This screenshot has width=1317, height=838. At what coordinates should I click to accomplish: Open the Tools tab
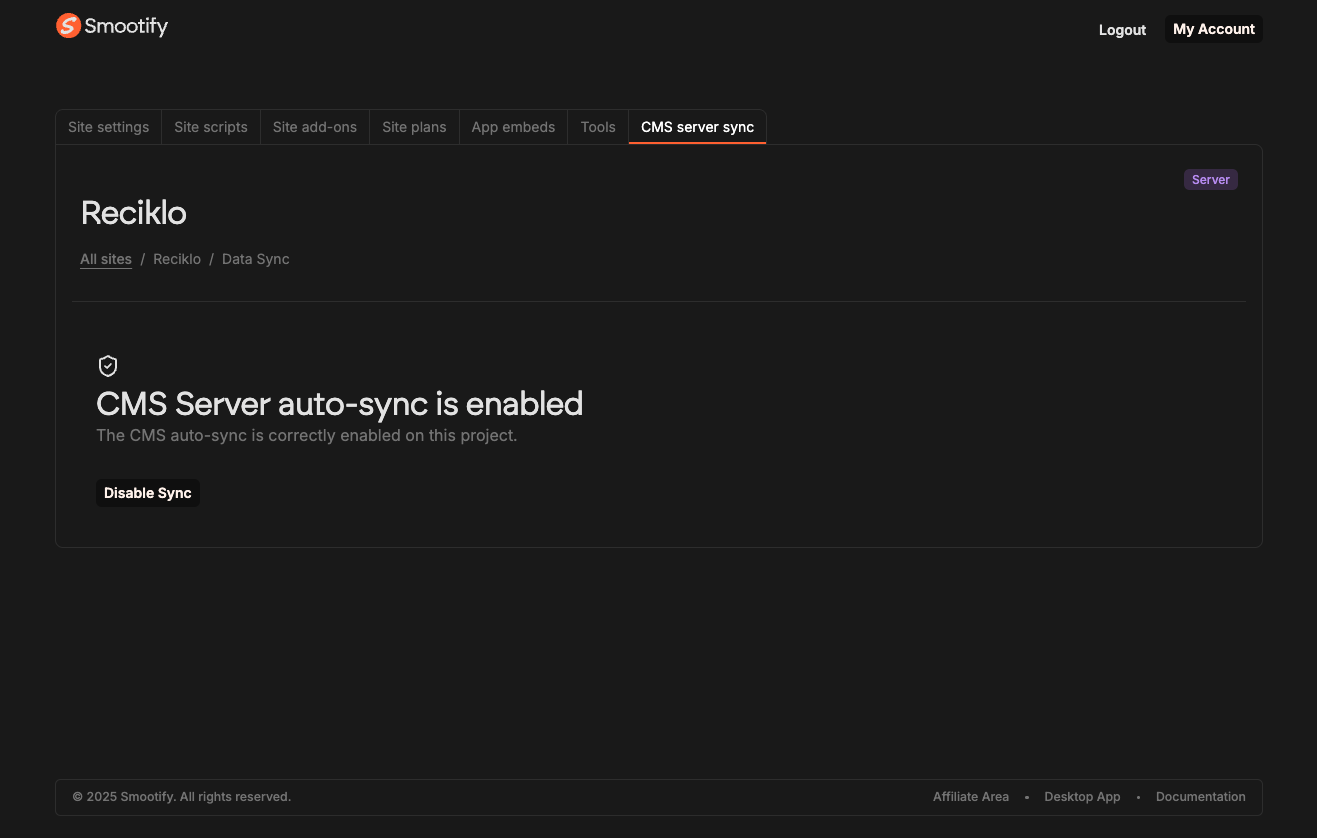point(597,127)
